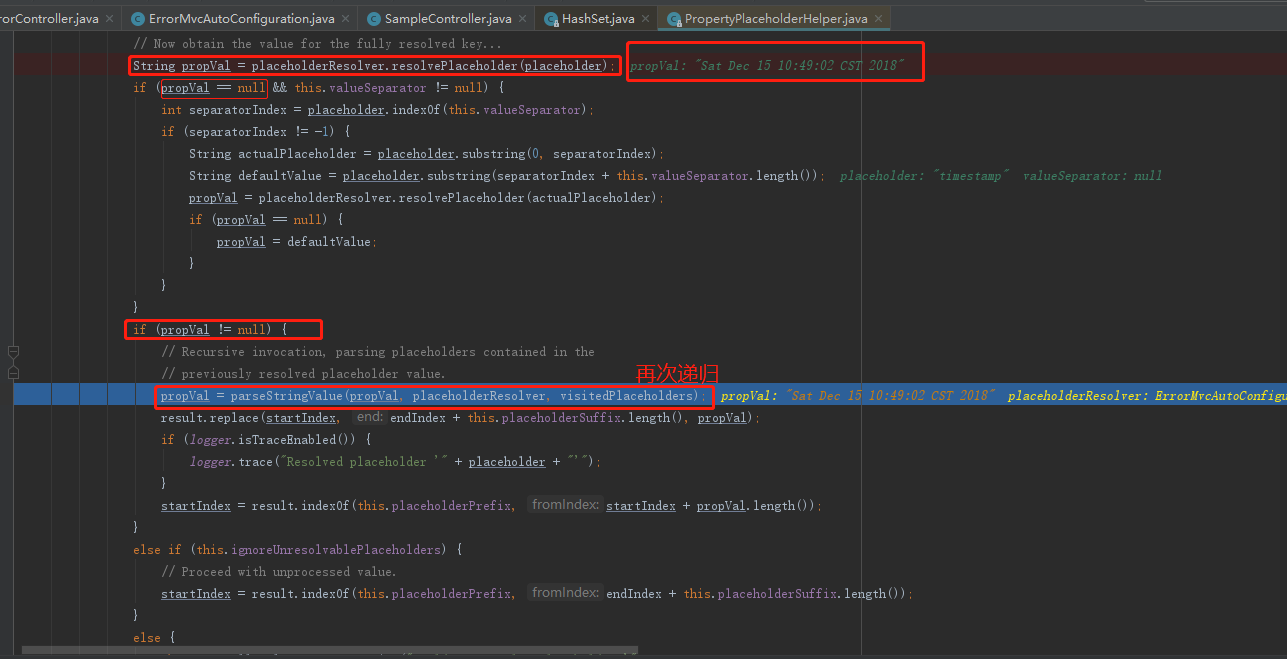The image size is (1287, 659).
Task: Close the HashSet.java tab
Action: click(x=646, y=18)
